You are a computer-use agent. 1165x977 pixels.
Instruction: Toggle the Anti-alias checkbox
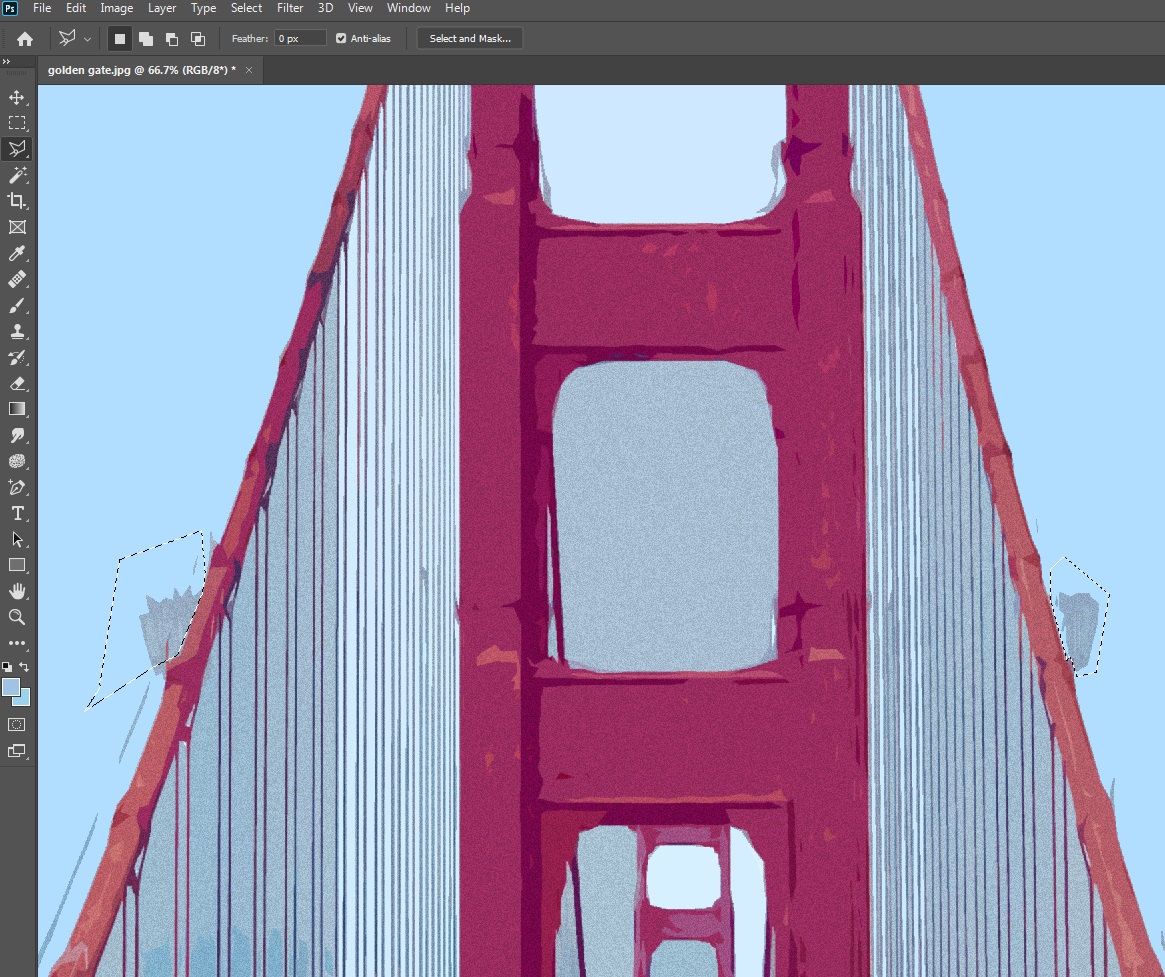coord(341,39)
